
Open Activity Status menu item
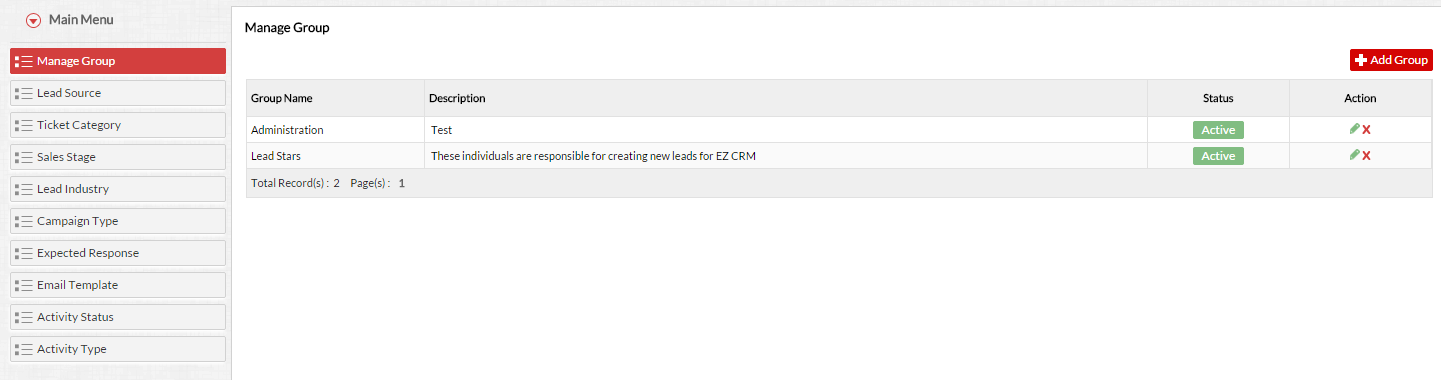(118, 317)
